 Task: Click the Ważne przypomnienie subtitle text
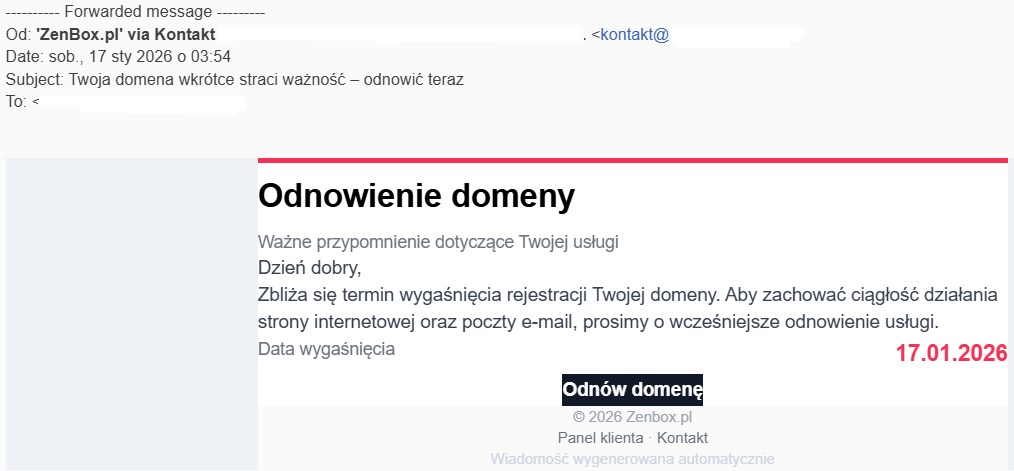coord(438,242)
